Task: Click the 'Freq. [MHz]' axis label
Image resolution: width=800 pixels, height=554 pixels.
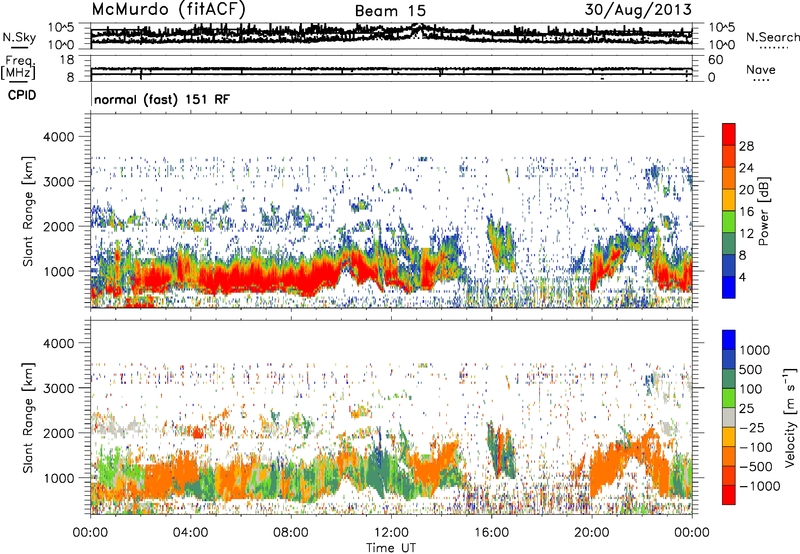Action: tap(18, 68)
